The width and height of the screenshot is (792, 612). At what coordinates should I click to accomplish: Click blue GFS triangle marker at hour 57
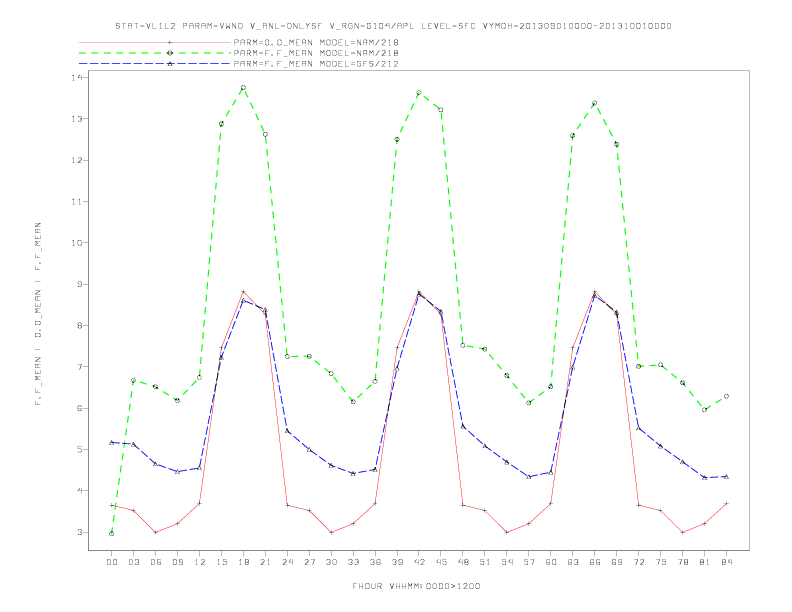[529, 476]
